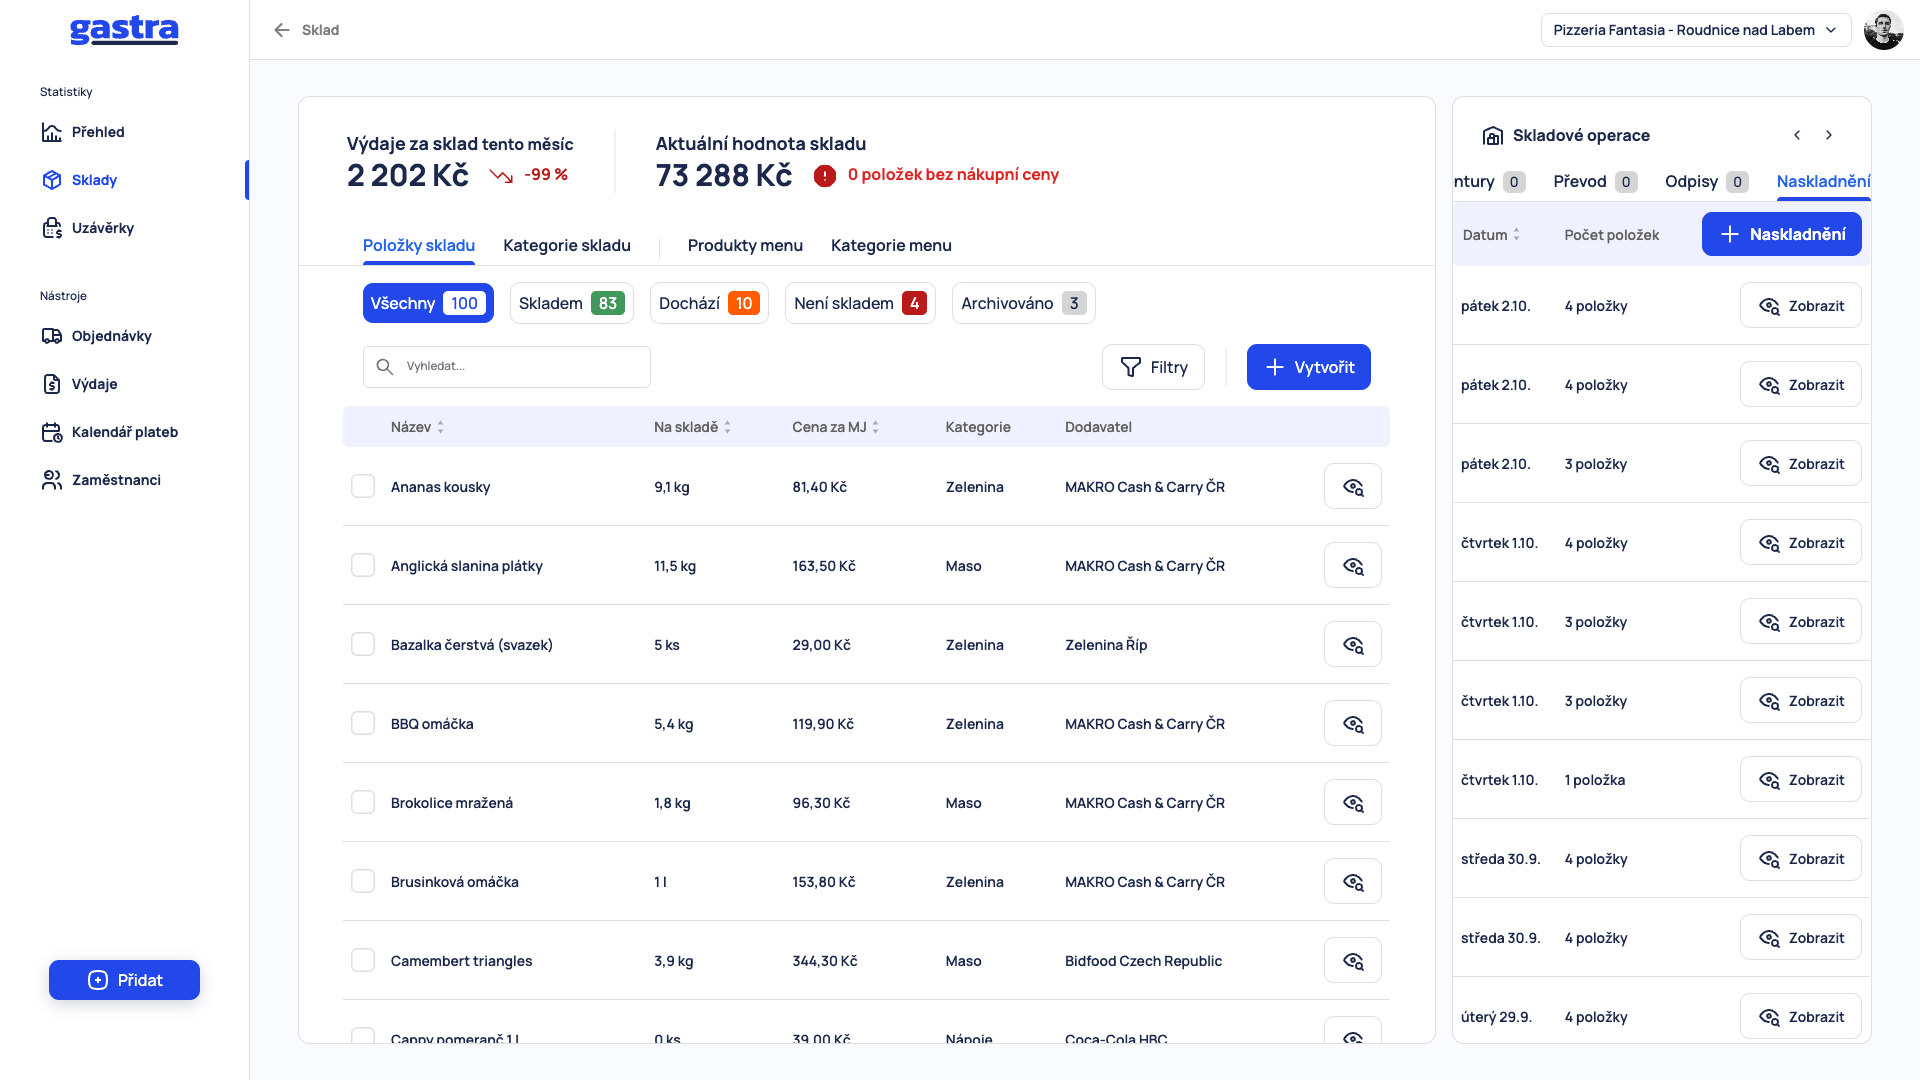Open Kalendář plateb in the sidebar
Screen dimensions: 1920x1080
110,432
